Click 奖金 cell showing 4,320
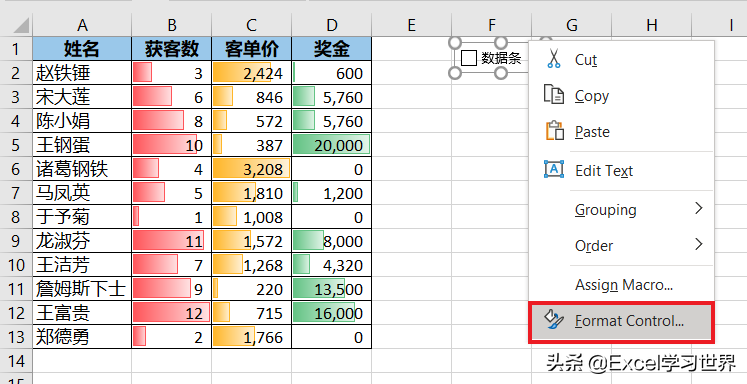Screen dimensions: 747x384 (x=332, y=265)
